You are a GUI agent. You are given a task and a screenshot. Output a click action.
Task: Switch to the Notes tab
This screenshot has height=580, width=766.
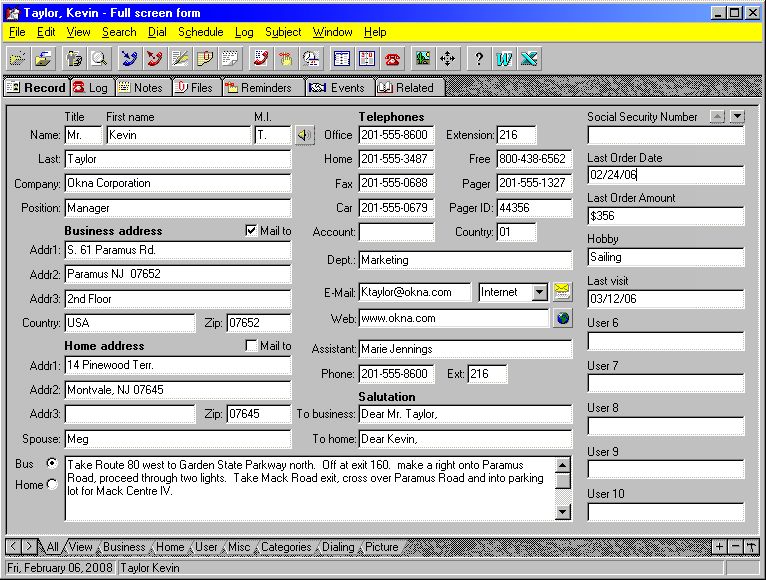tap(143, 87)
